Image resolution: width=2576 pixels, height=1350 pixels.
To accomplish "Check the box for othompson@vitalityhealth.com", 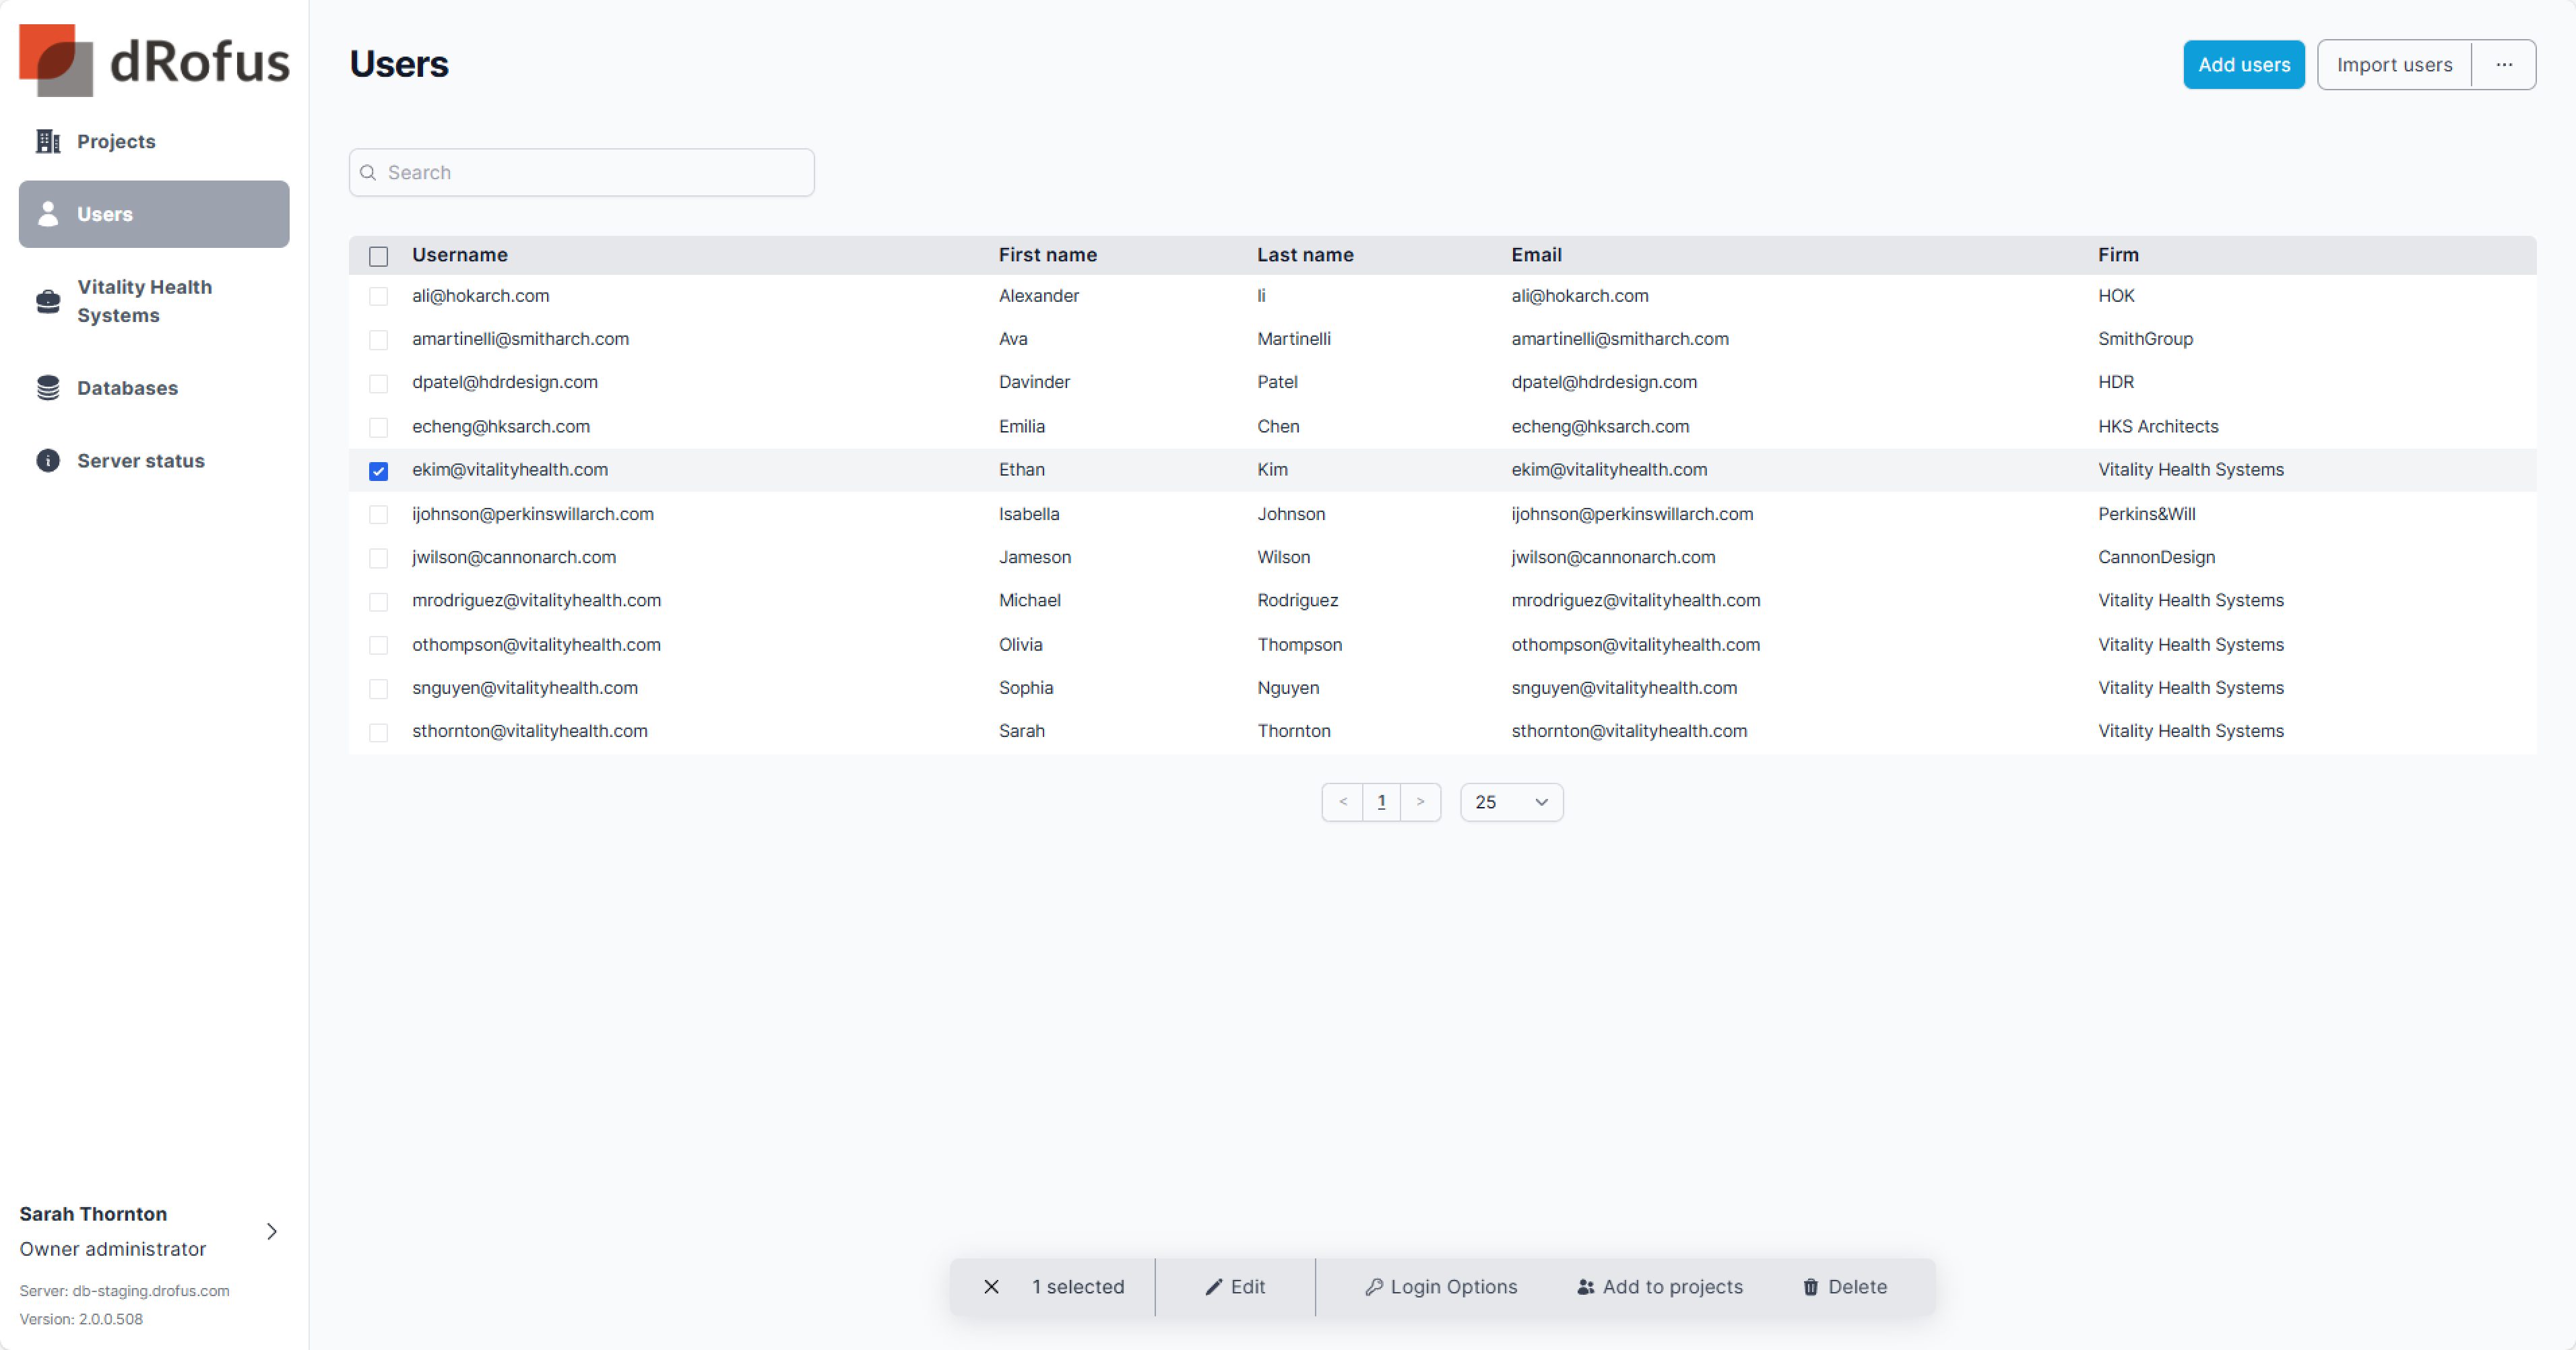I will [x=378, y=646].
